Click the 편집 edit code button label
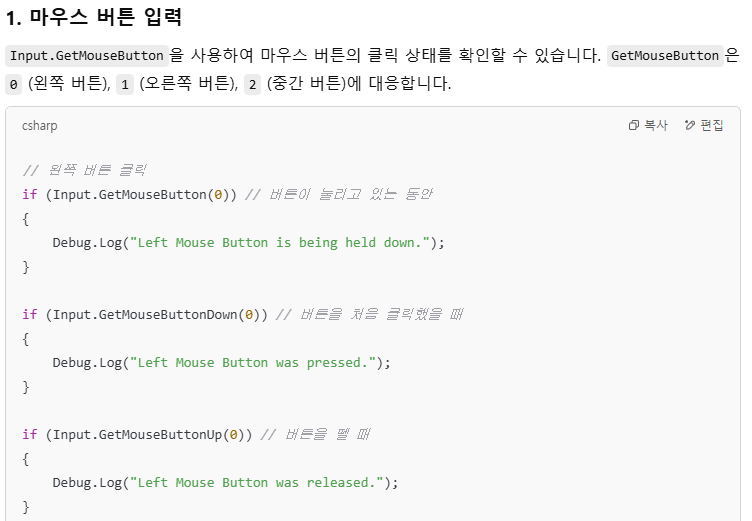This screenshot has height=521, width=752. point(712,125)
